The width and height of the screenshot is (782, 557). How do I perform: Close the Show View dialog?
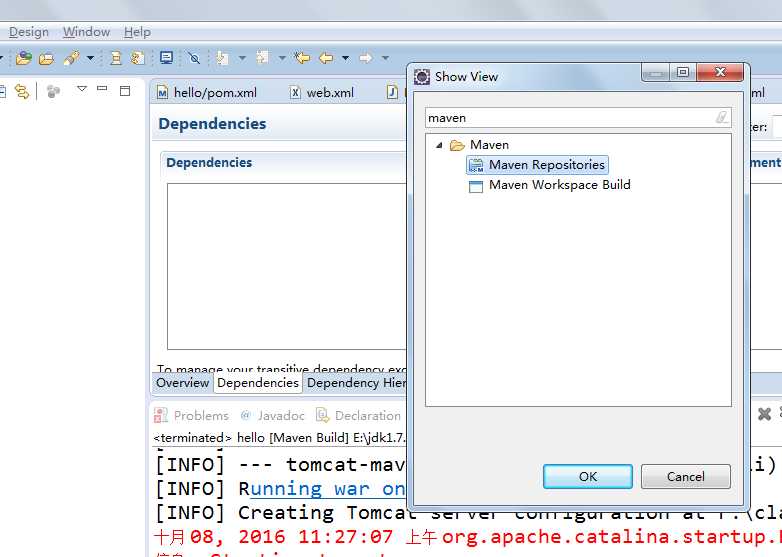pos(720,72)
